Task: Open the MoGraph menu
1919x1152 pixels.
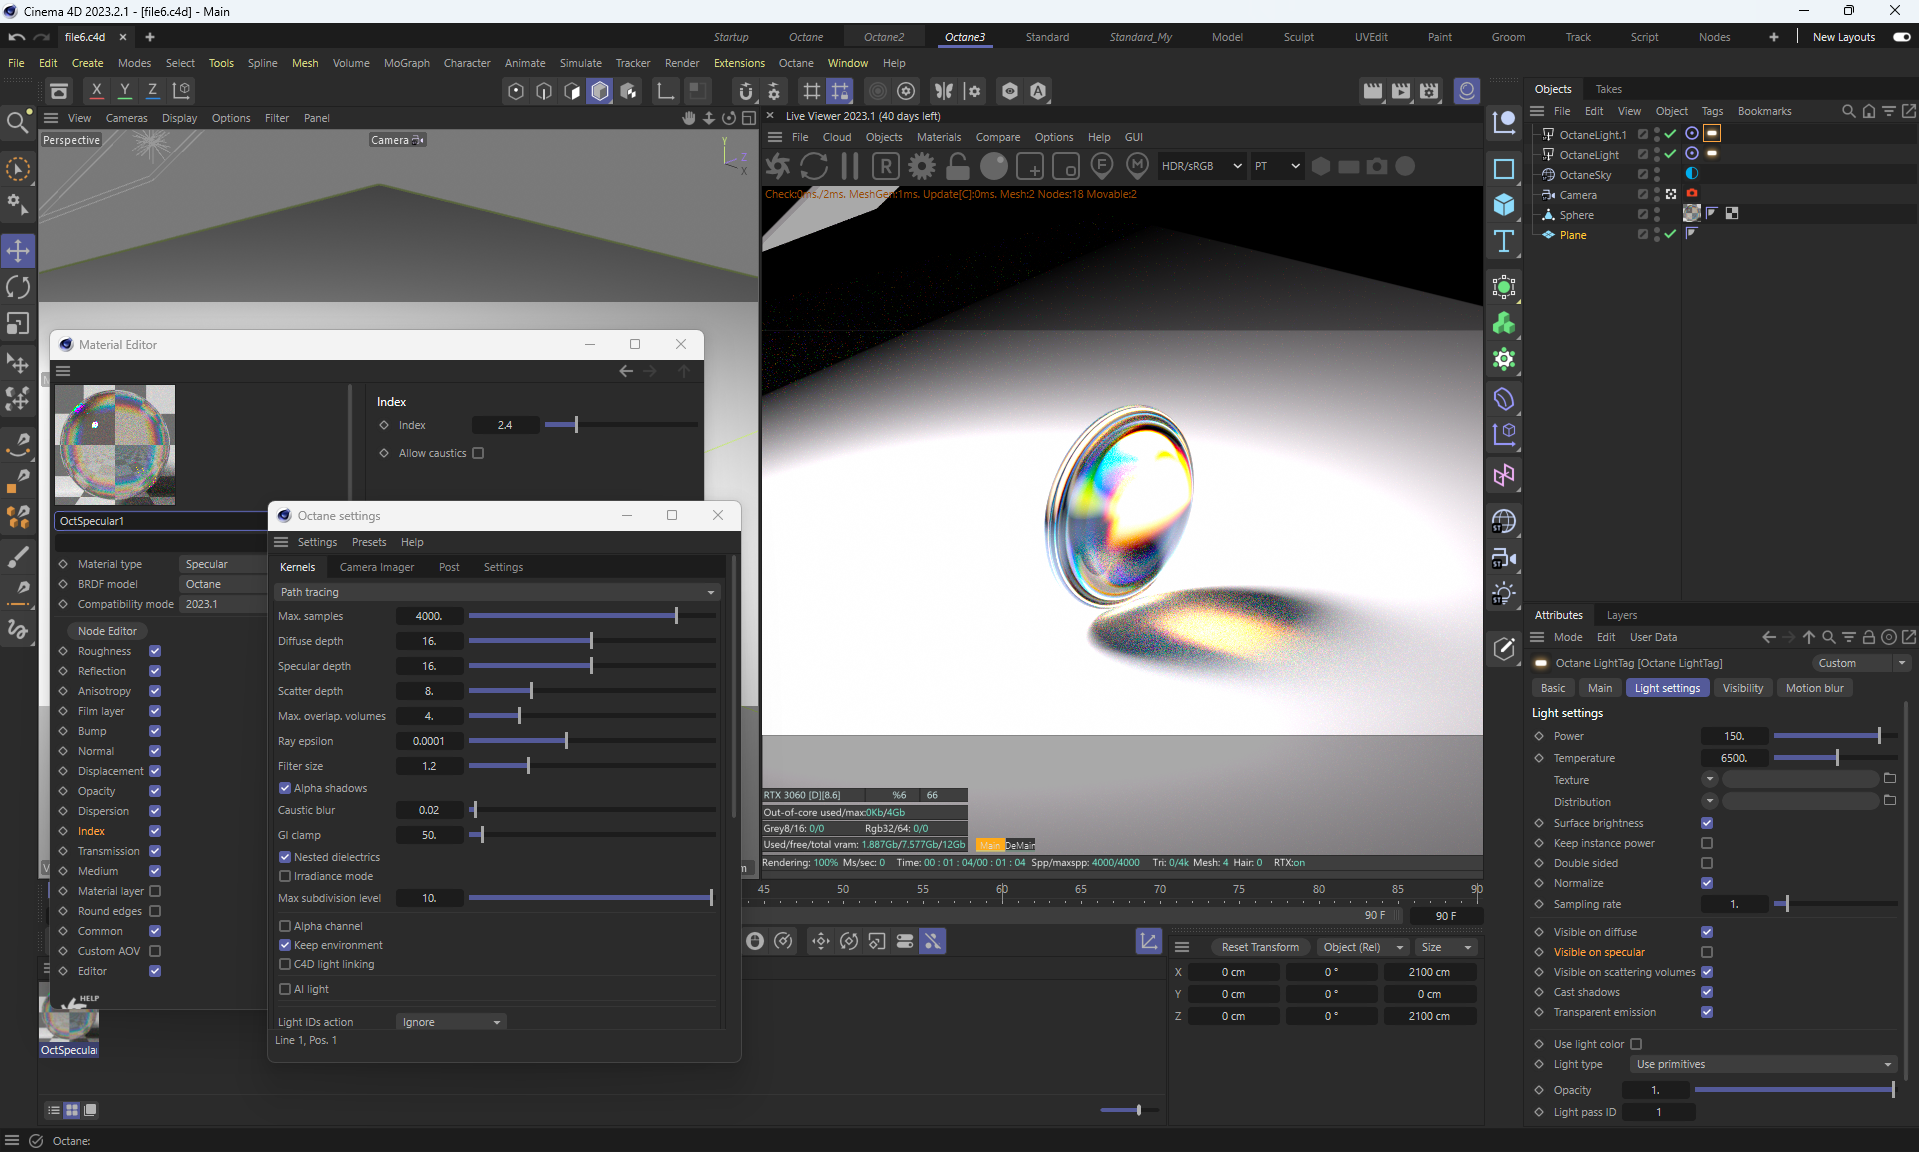Action: 407,63
